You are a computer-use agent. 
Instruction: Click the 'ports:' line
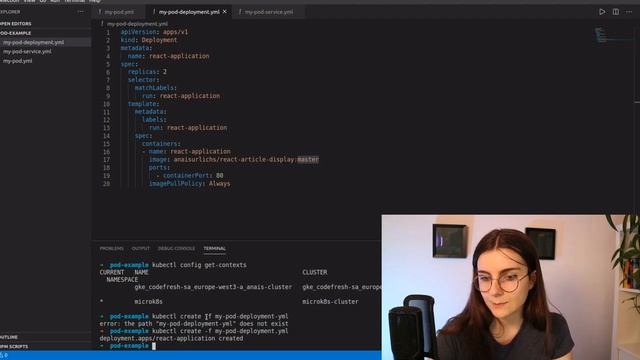tap(159, 167)
